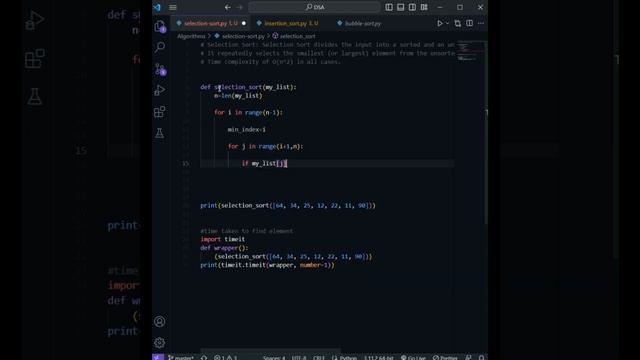
Task: Click the 'for j in range(i+1,n):' line
Action: pos(265,146)
